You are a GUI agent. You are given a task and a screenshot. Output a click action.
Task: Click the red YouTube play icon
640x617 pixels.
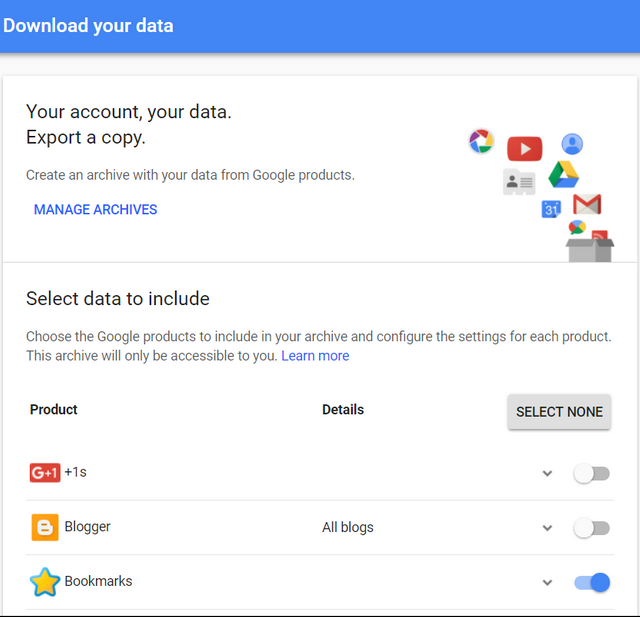click(x=524, y=149)
